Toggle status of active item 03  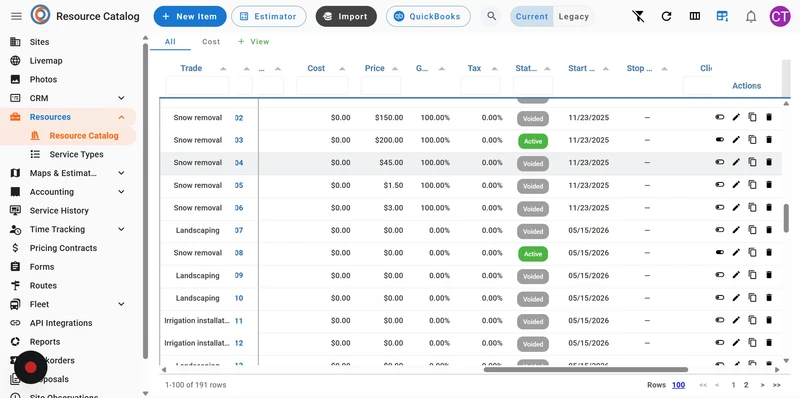pos(719,140)
